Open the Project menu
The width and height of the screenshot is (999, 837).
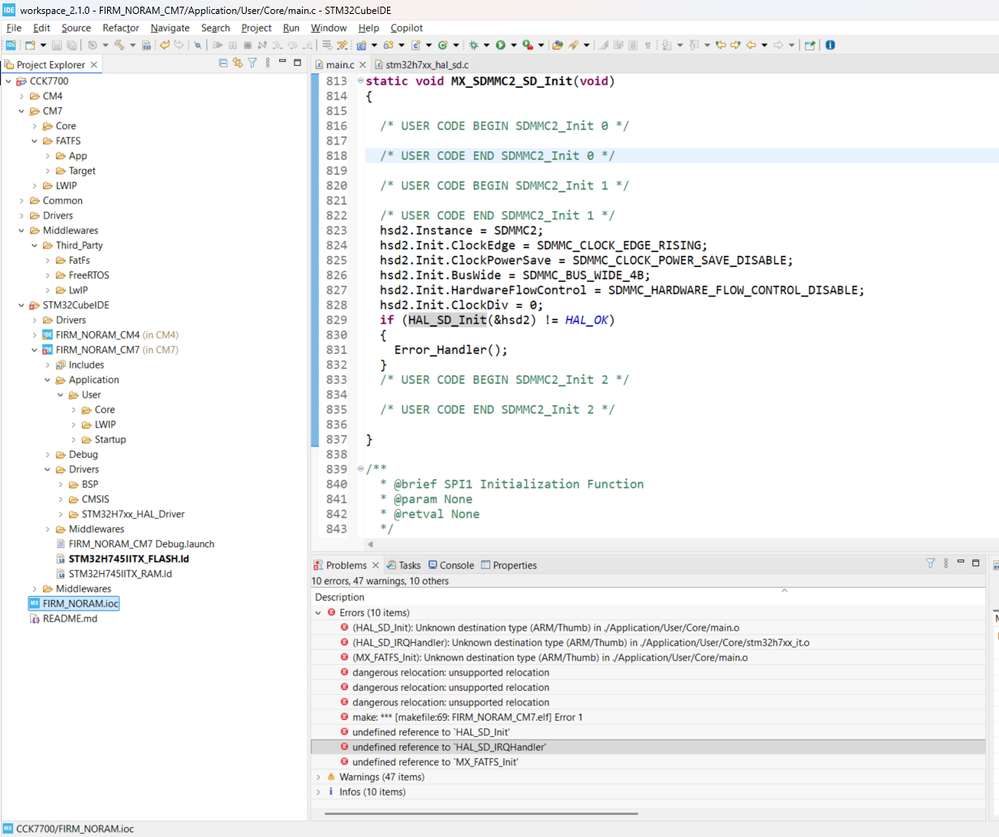pos(256,28)
